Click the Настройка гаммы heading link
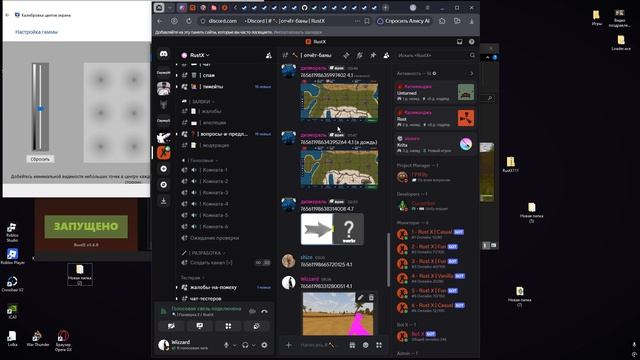Viewport: 640px width, 360px height. [36, 32]
